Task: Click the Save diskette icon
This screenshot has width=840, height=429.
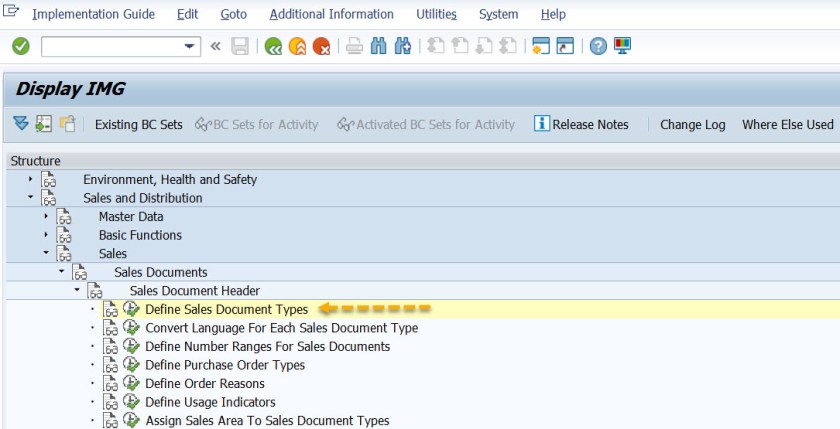Action: (x=240, y=47)
